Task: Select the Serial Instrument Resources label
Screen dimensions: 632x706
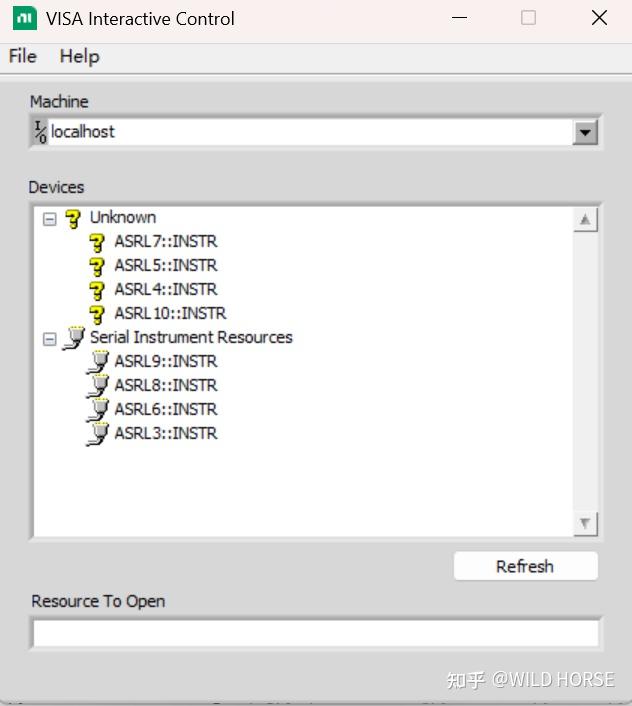Action: (x=191, y=337)
